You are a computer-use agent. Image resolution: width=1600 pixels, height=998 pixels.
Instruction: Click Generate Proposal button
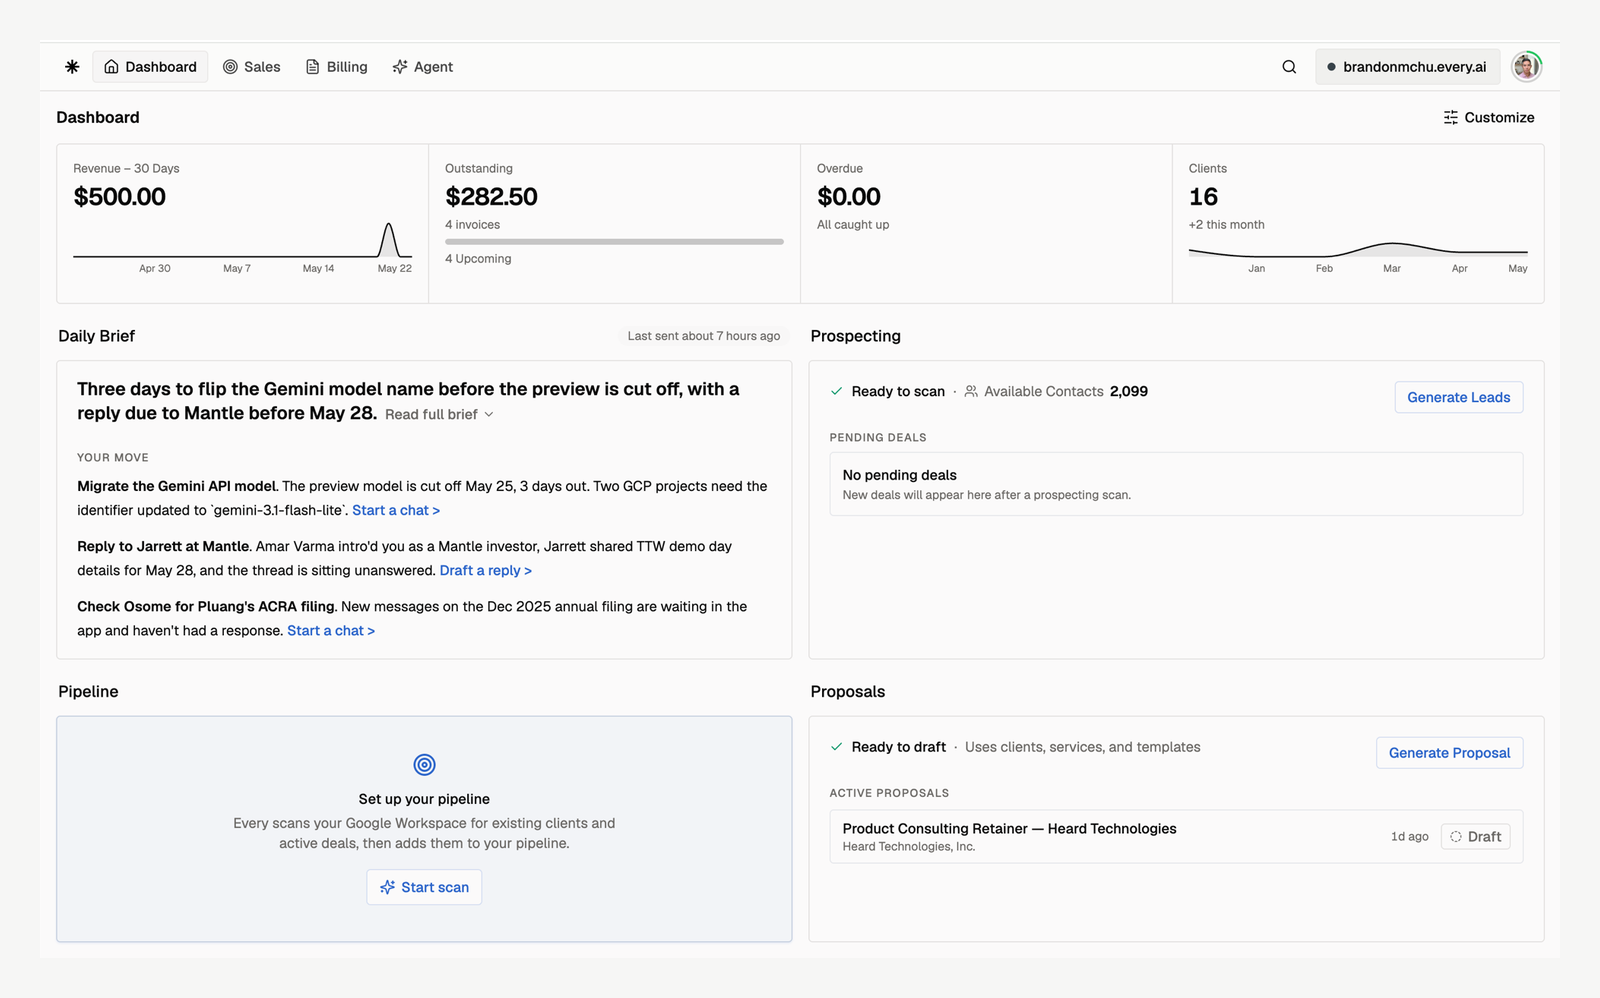(1449, 753)
